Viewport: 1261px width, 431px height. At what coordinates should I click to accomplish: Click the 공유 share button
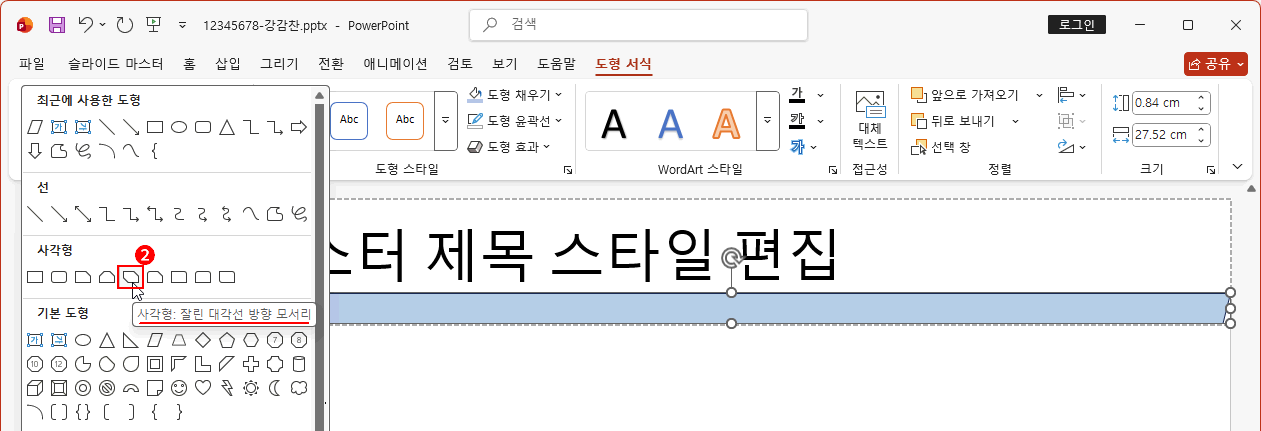click(1216, 64)
